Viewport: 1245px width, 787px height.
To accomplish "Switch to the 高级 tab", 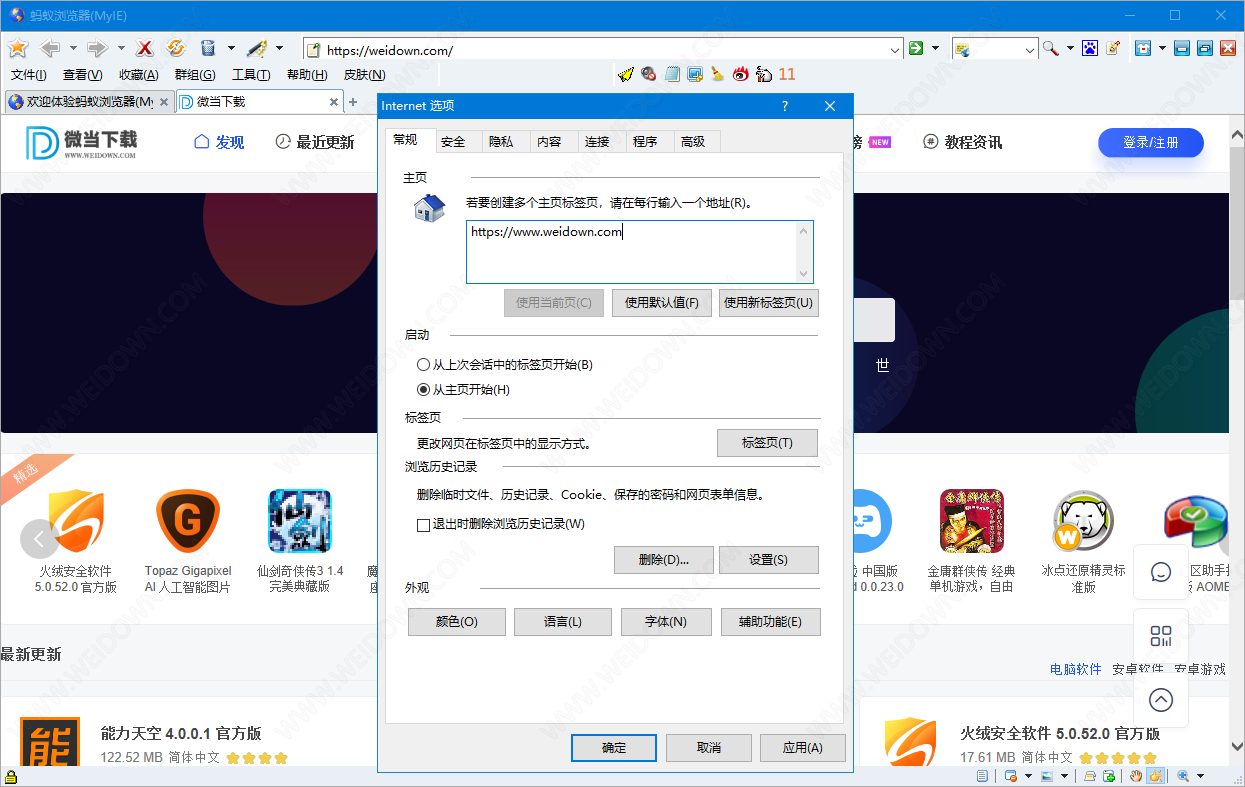I will (693, 142).
